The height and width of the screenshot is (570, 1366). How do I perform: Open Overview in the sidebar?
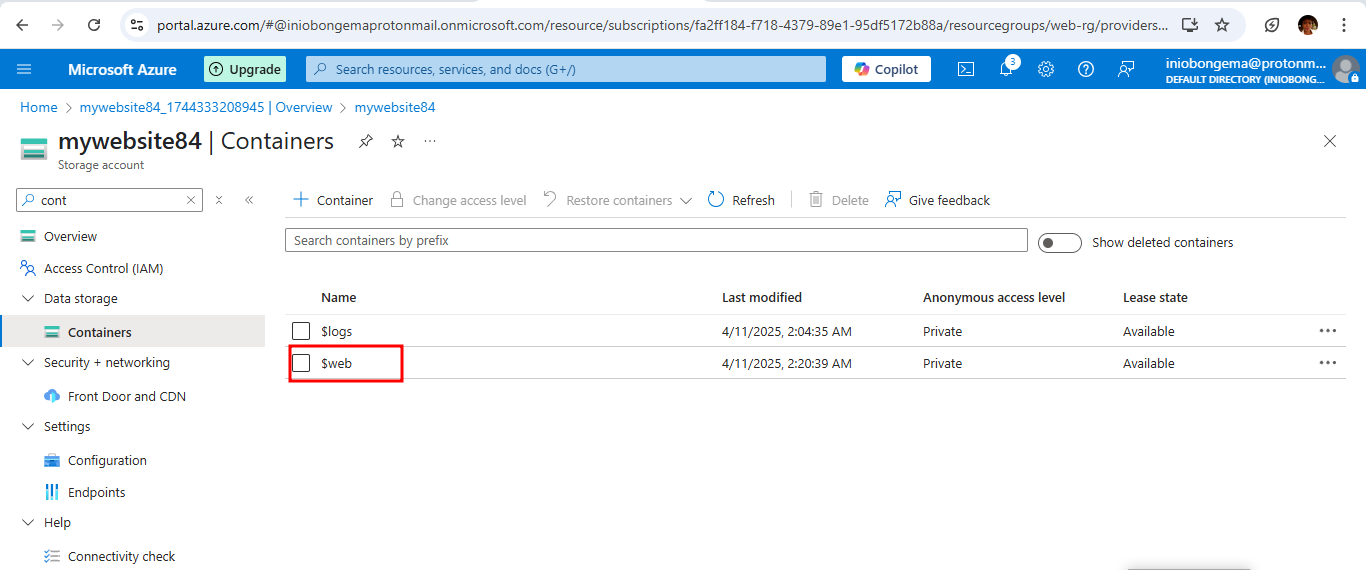70,236
